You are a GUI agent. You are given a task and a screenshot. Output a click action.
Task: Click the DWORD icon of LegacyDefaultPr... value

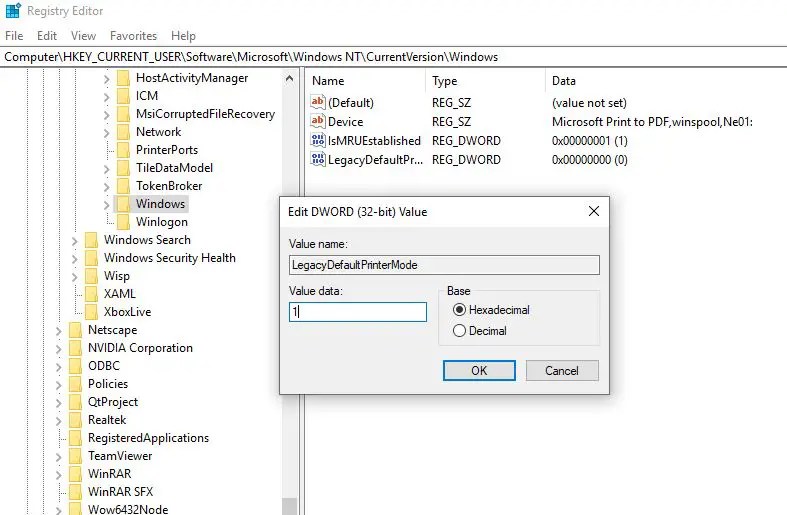click(x=317, y=160)
